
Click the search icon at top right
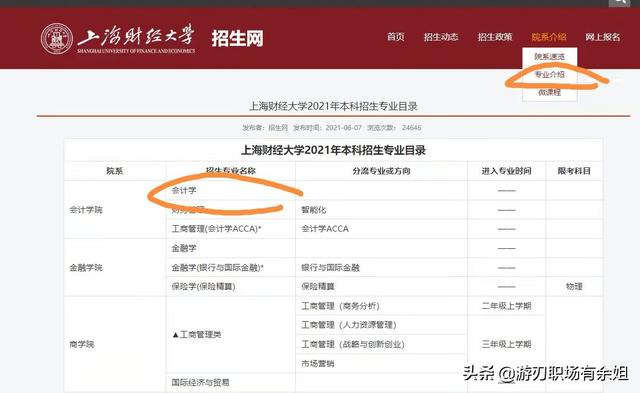click(x=619, y=2)
